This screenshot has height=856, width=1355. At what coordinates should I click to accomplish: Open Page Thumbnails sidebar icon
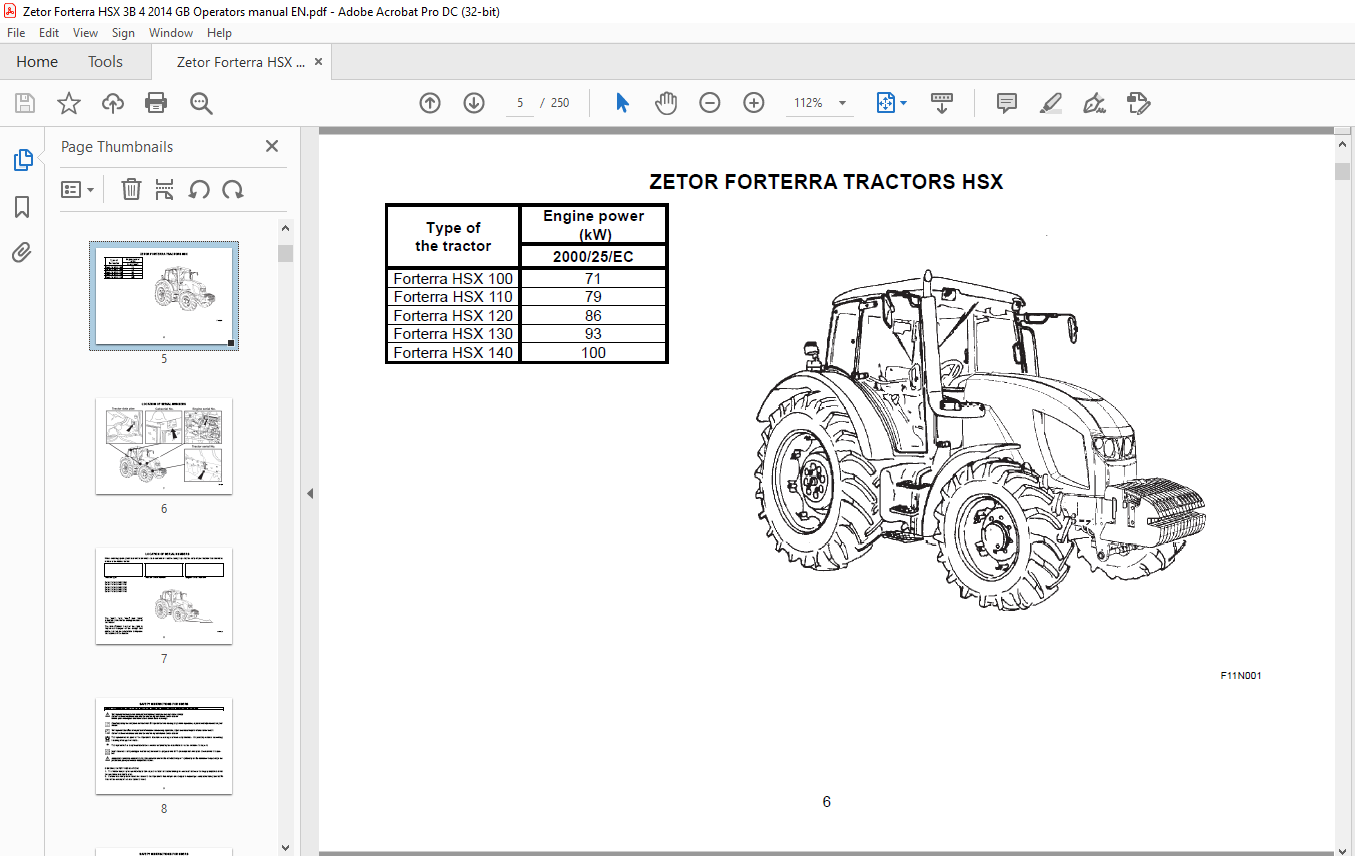[22, 160]
